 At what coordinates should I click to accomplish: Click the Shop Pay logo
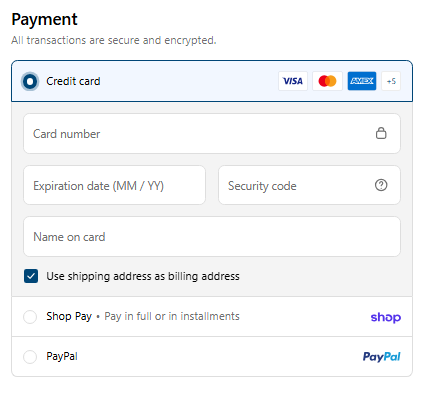click(386, 317)
